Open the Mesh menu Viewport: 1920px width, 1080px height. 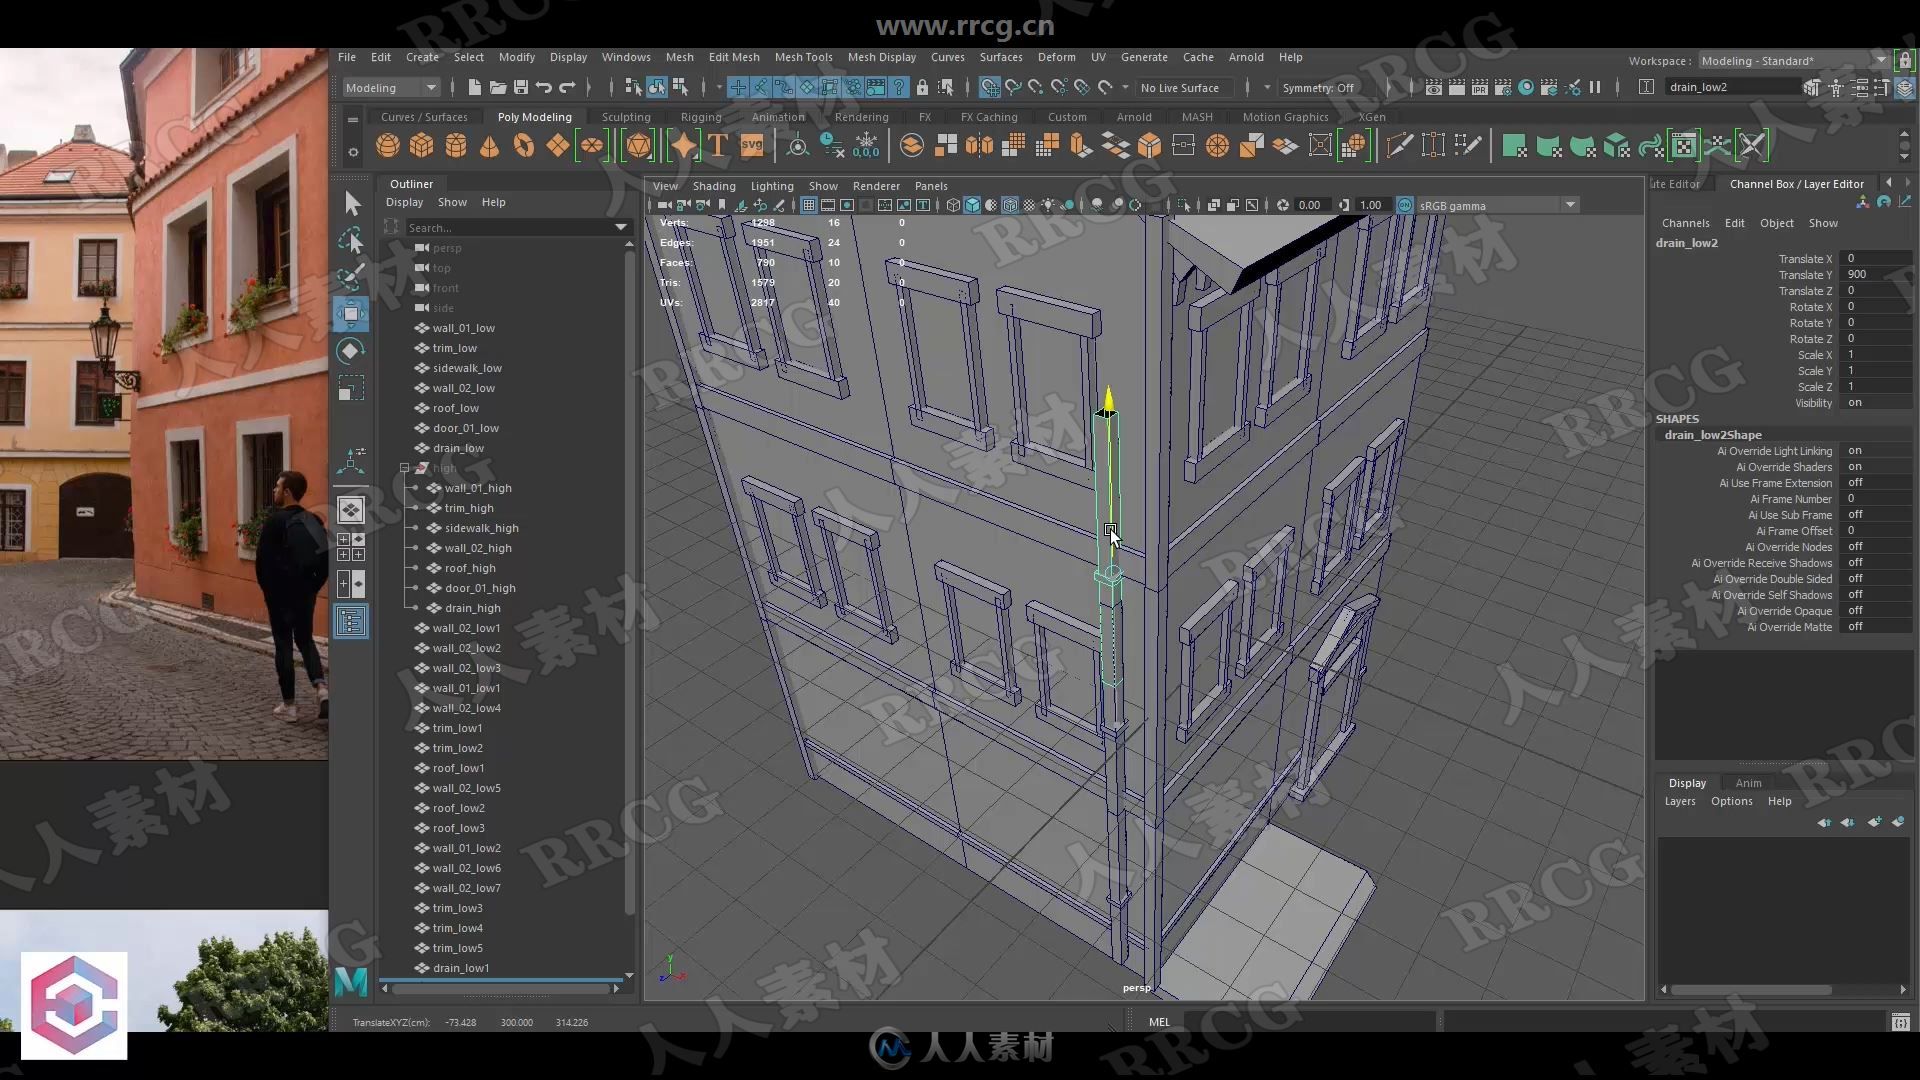point(678,57)
